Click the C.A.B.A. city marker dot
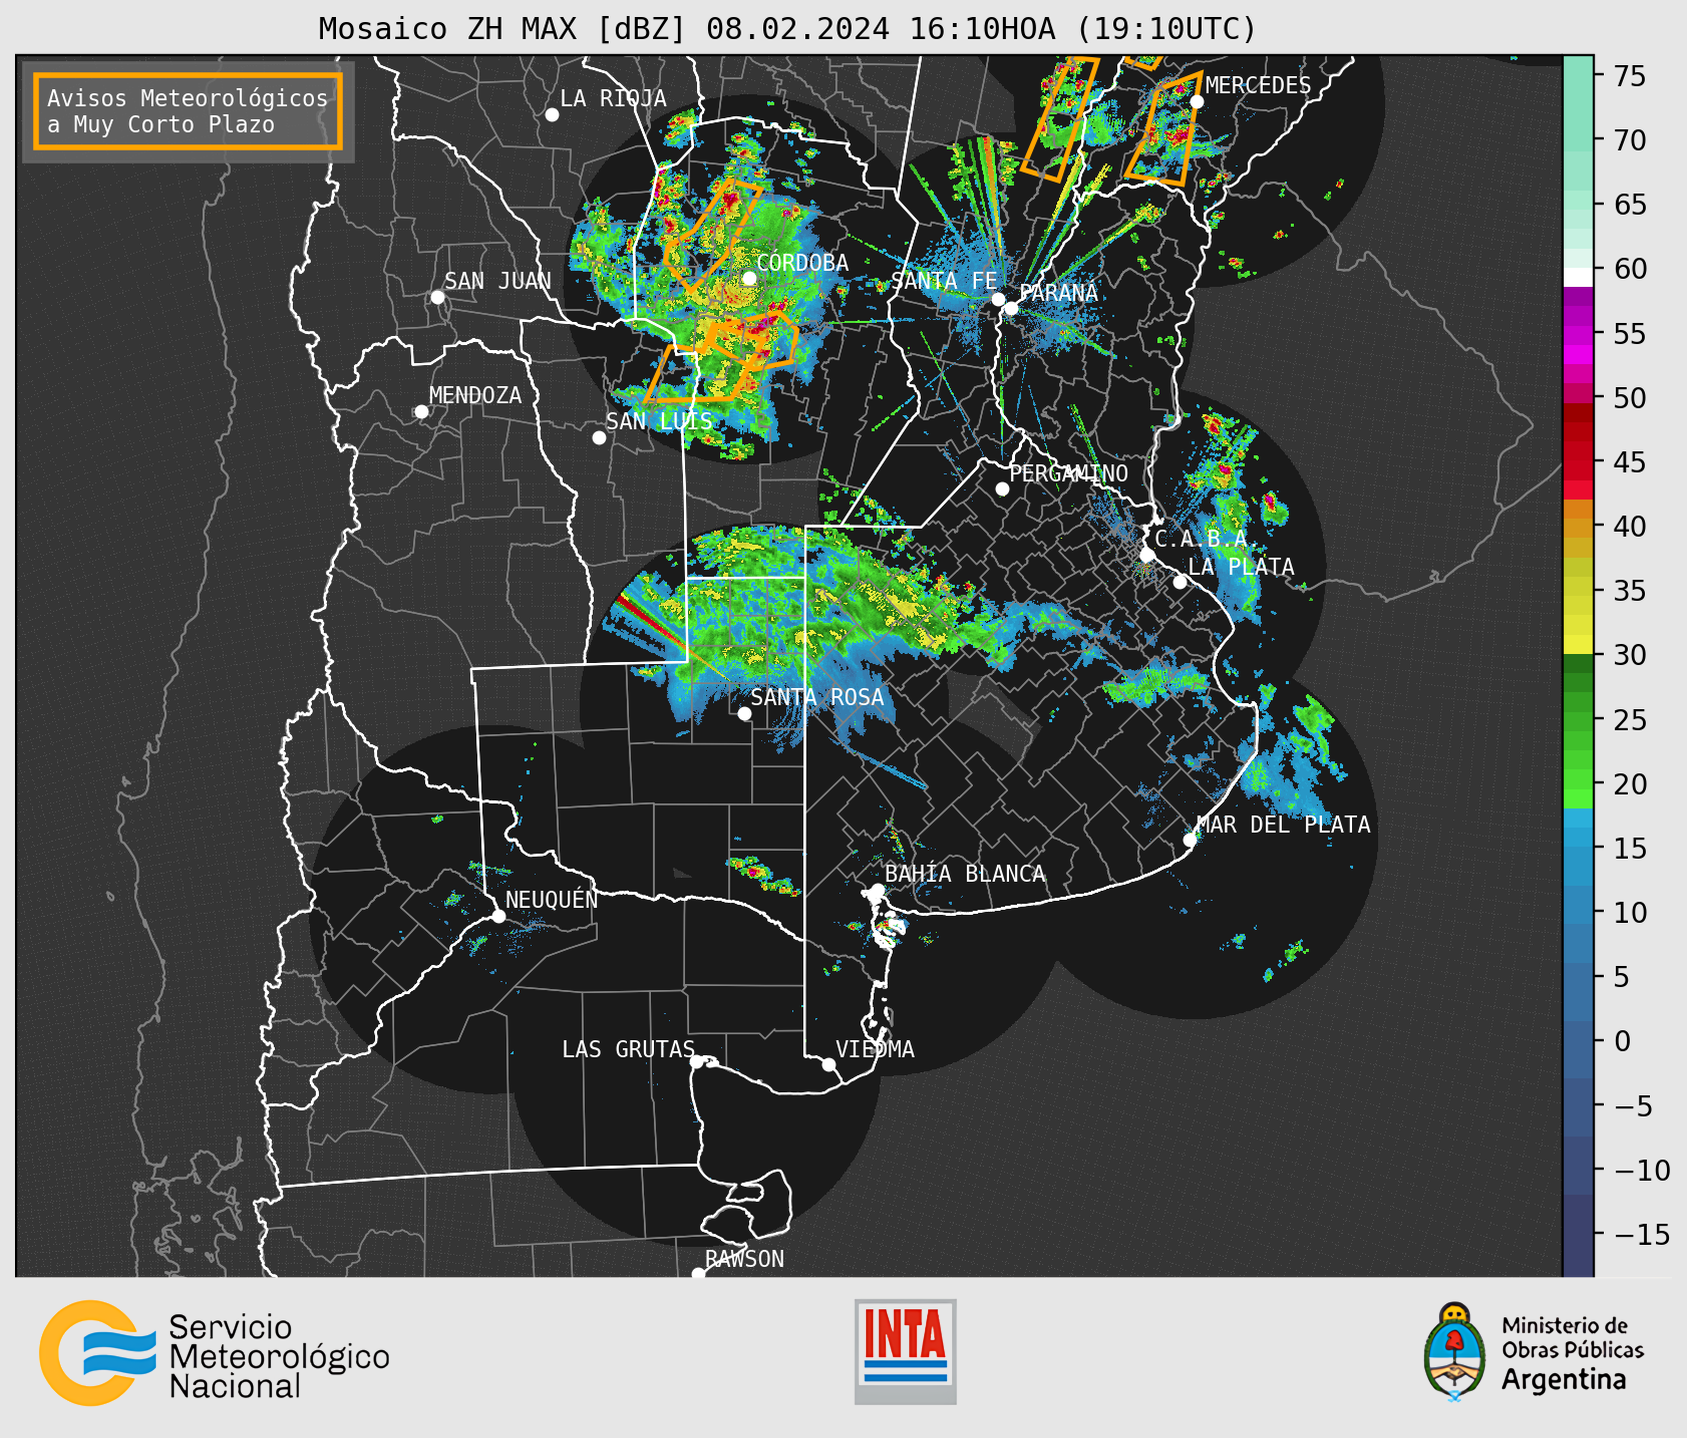 click(x=1147, y=555)
